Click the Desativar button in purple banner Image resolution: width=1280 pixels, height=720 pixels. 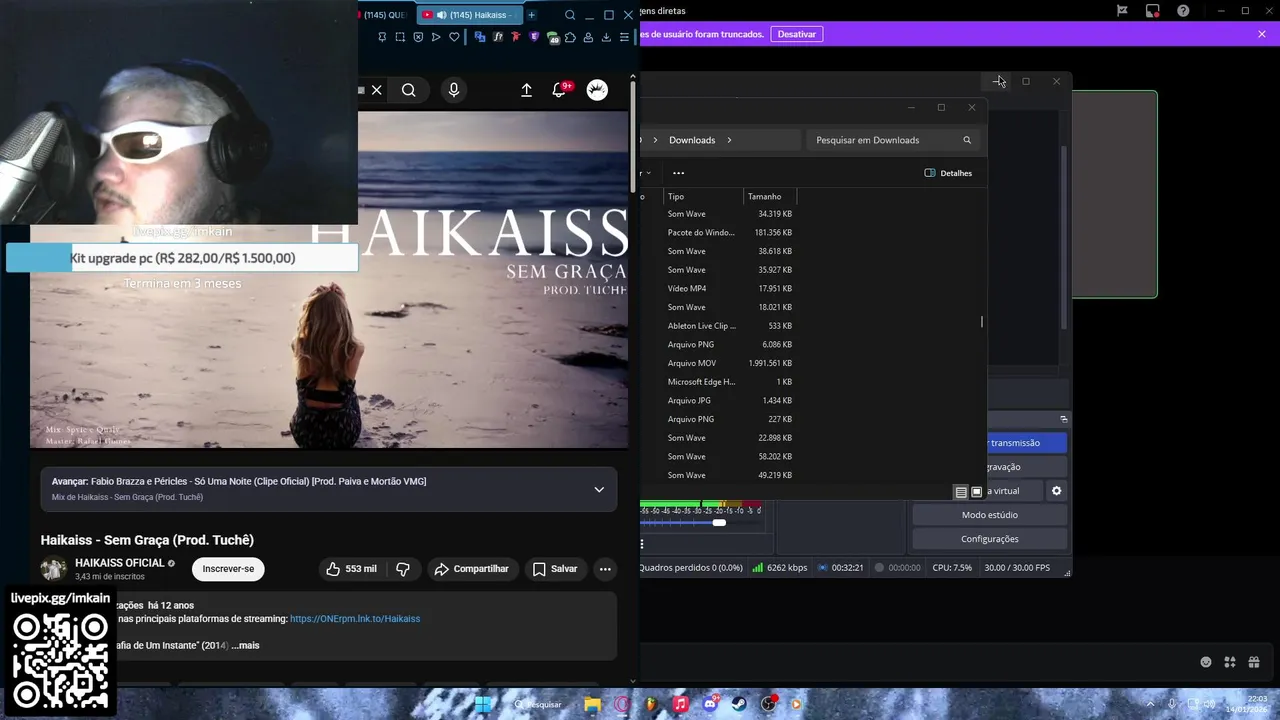tap(797, 34)
